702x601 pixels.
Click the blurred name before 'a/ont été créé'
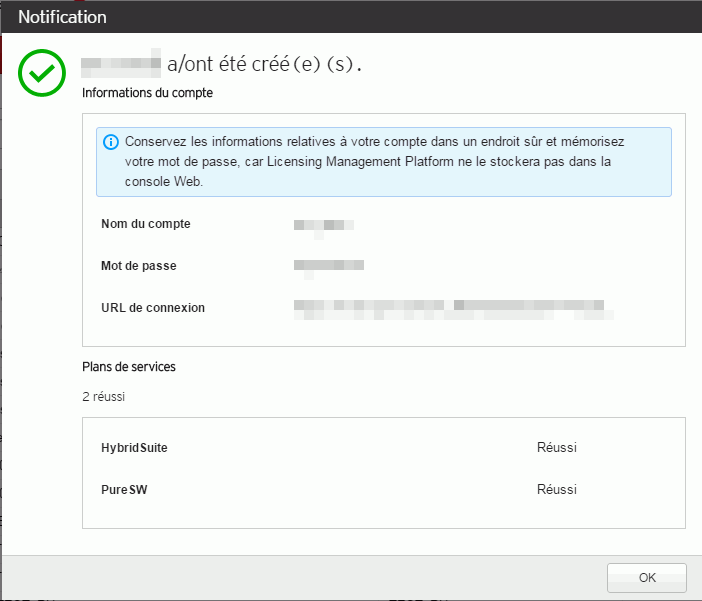tap(121, 65)
